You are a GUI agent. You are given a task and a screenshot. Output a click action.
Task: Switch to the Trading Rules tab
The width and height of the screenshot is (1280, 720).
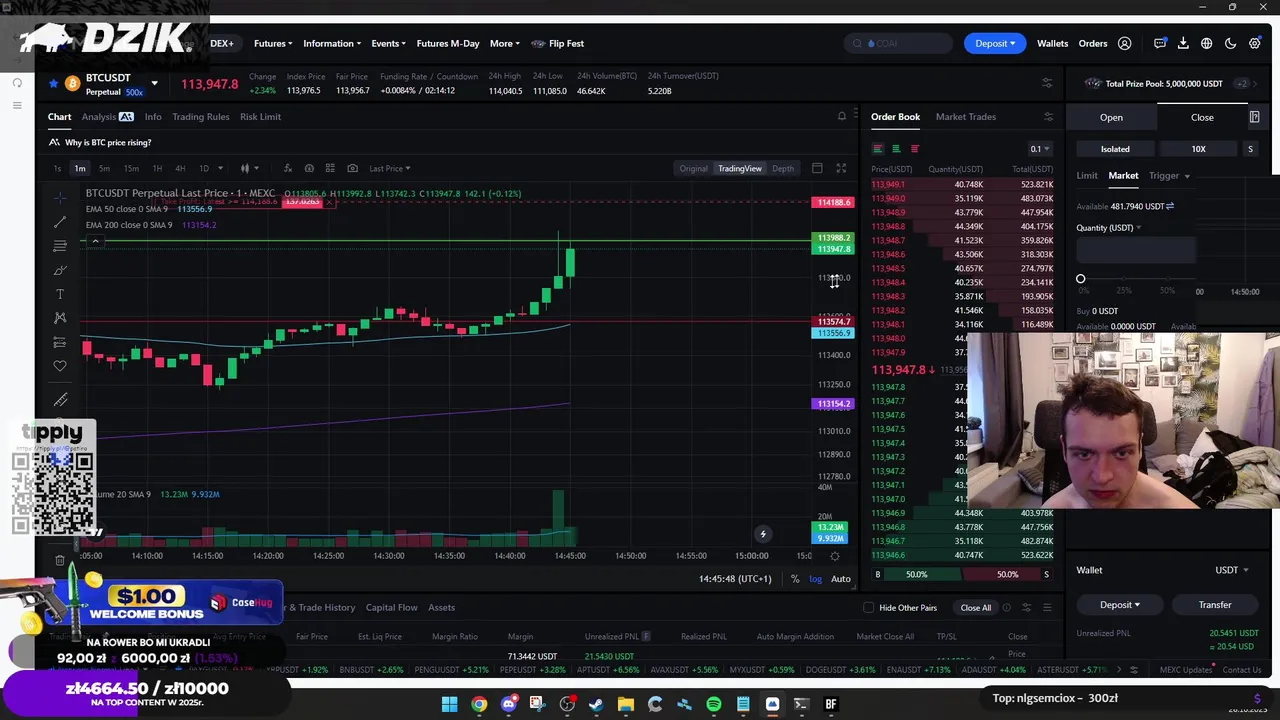(x=200, y=117)
